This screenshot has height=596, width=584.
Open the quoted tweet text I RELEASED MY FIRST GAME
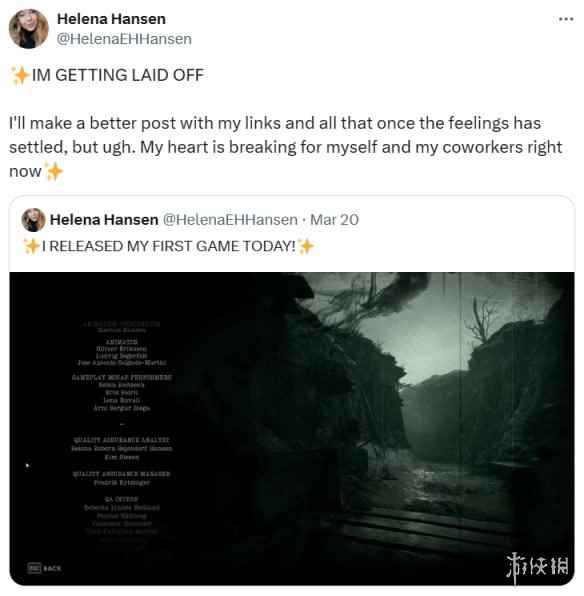[169, 246]
